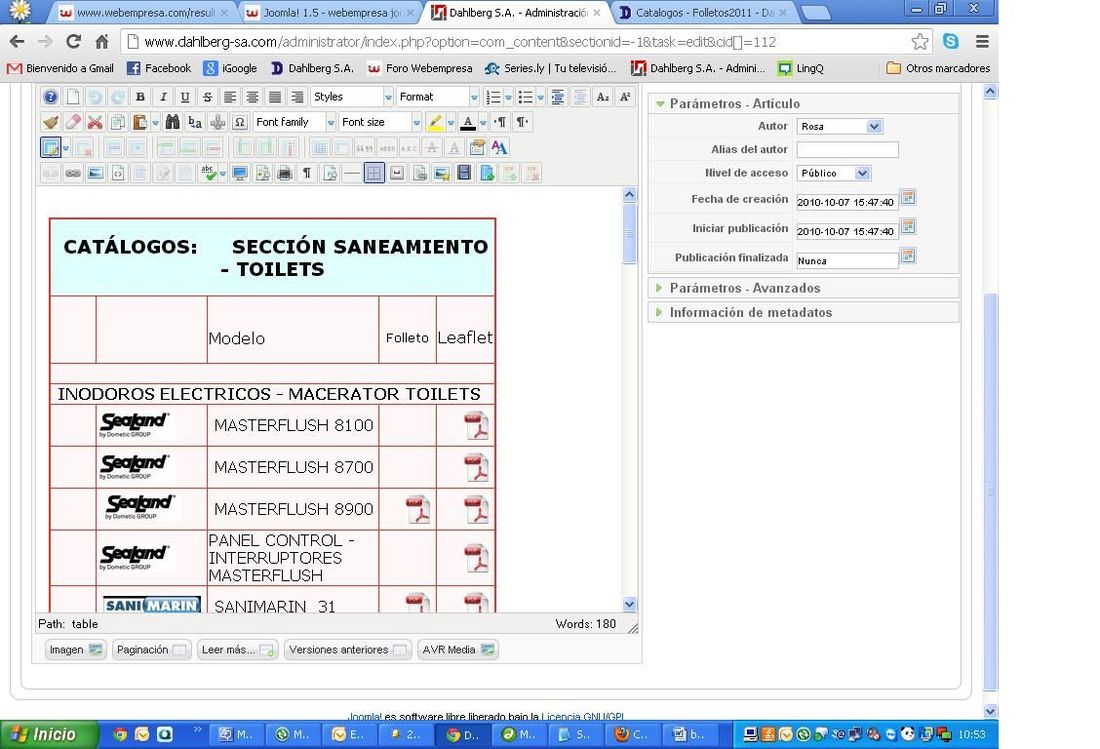
Task: Open the Autor dropdown showing Rosa
Action: click(840, 126)
